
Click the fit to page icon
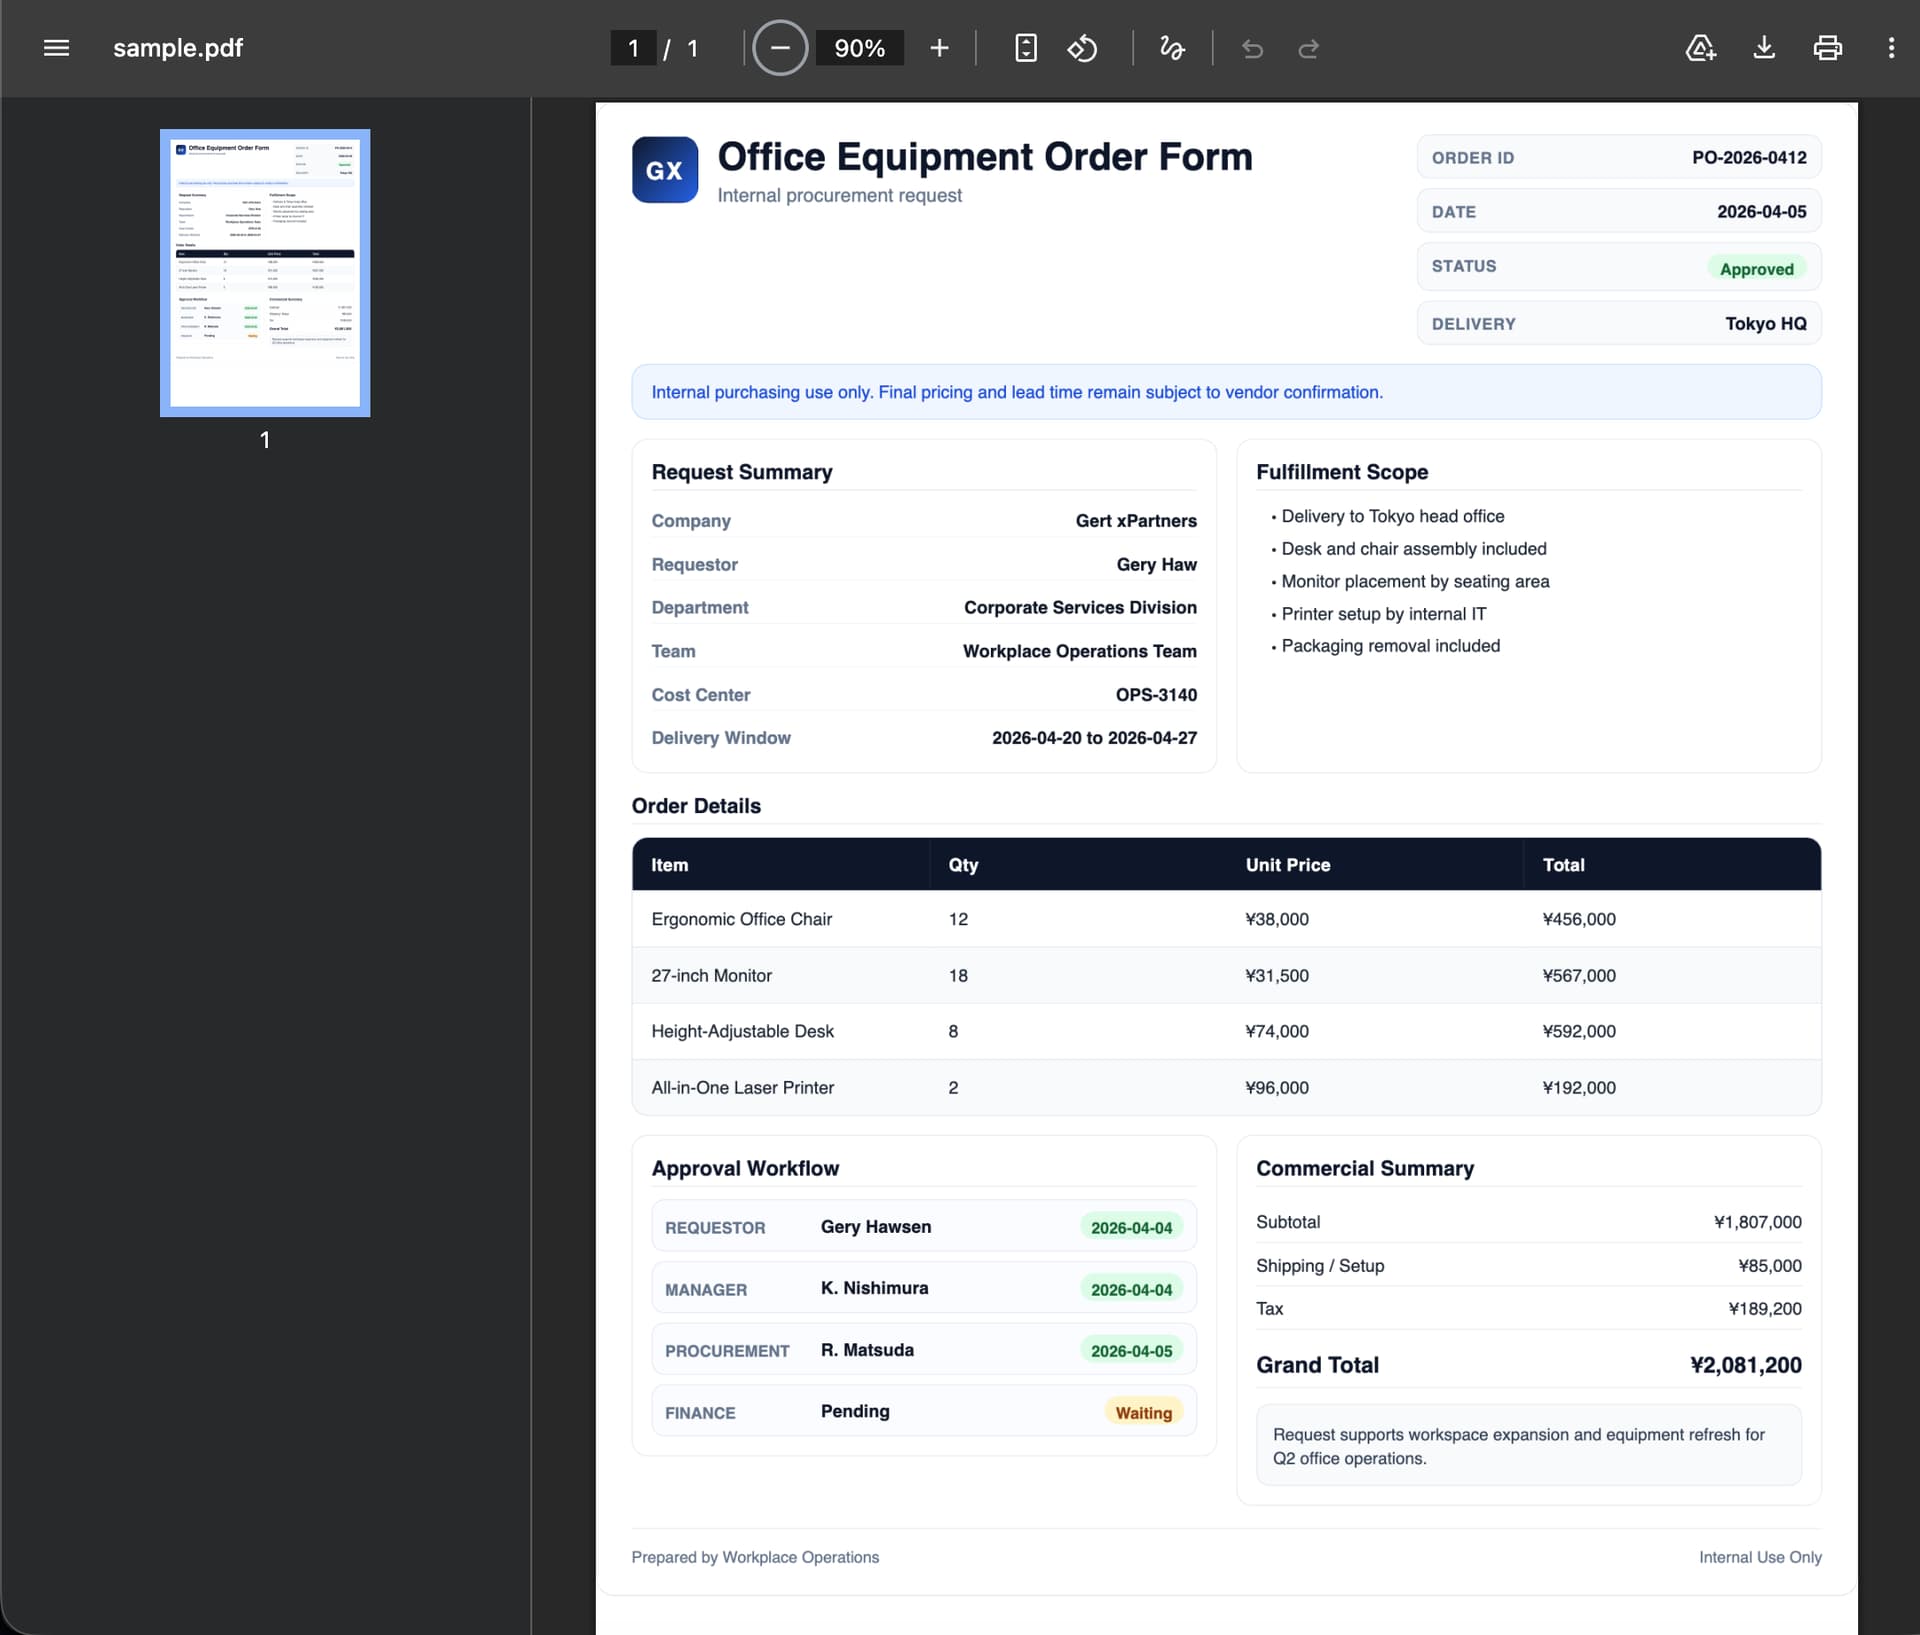pyautogui.click(x=1025, y=48)
